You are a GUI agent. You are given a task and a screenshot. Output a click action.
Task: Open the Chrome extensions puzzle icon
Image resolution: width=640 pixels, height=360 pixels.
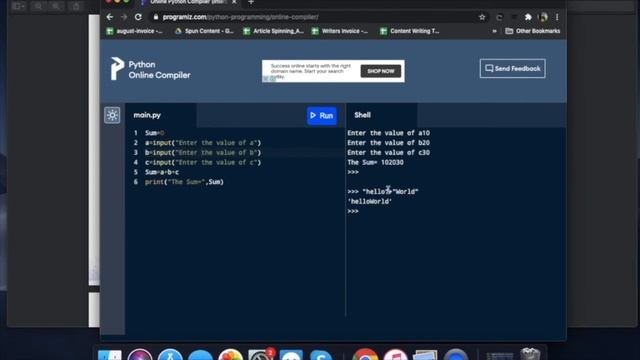point(528,17)
